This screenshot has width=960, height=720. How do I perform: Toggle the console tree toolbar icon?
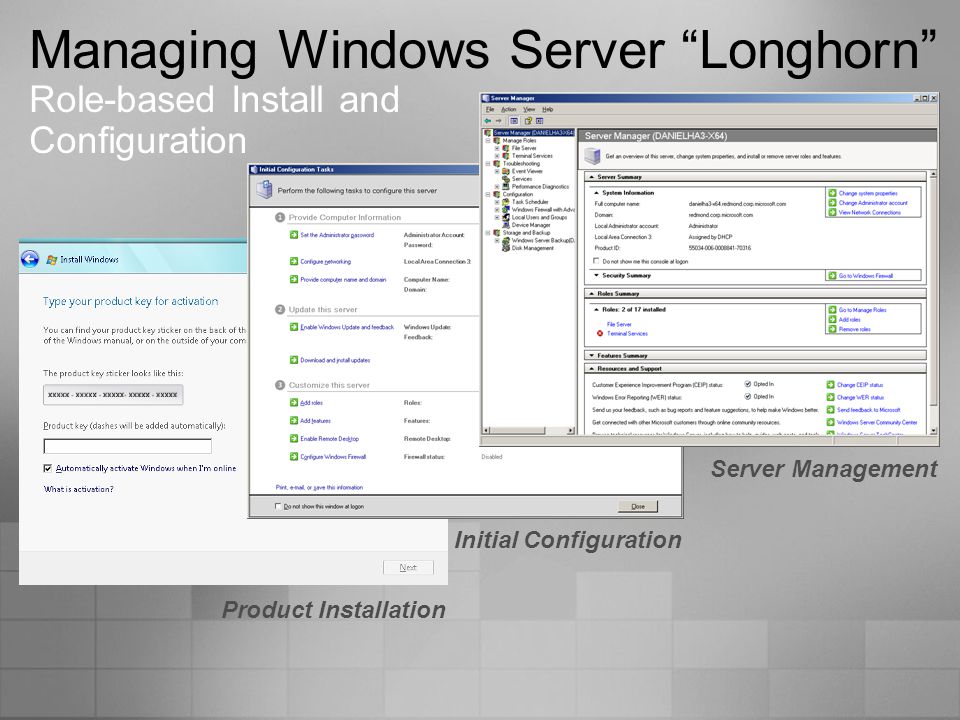click(514, 121)
